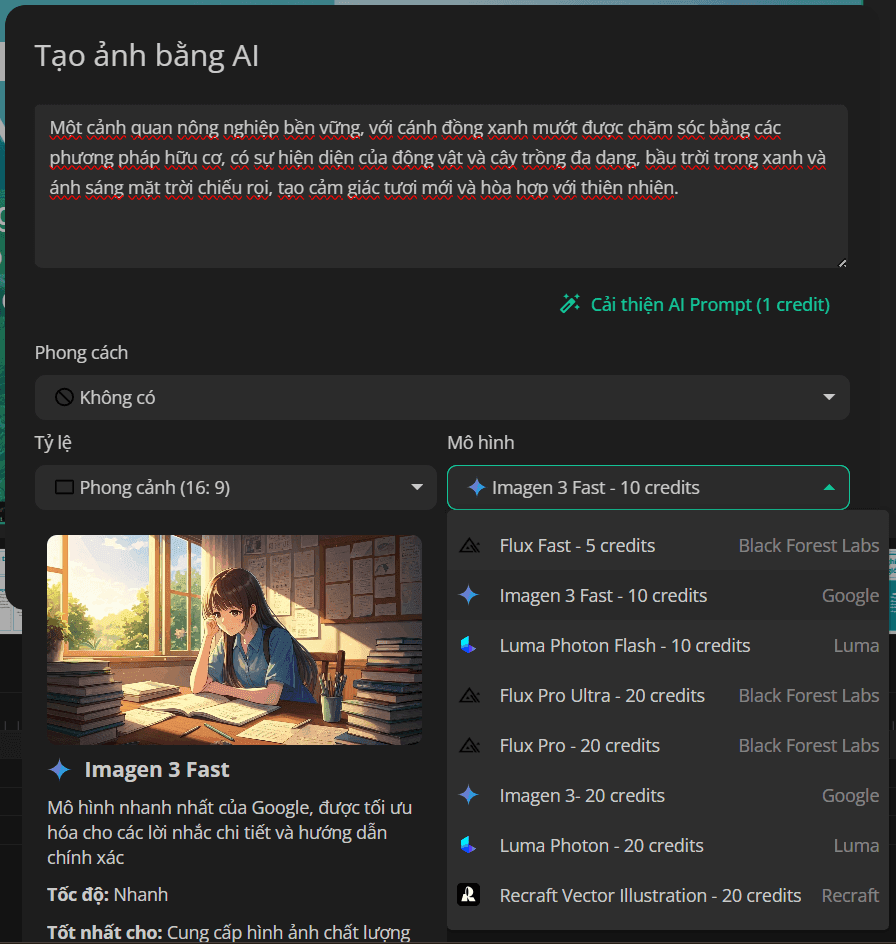
Task: Click the Imagen 3 Fast sparkle icon in the list
Action: pos(469,595)
